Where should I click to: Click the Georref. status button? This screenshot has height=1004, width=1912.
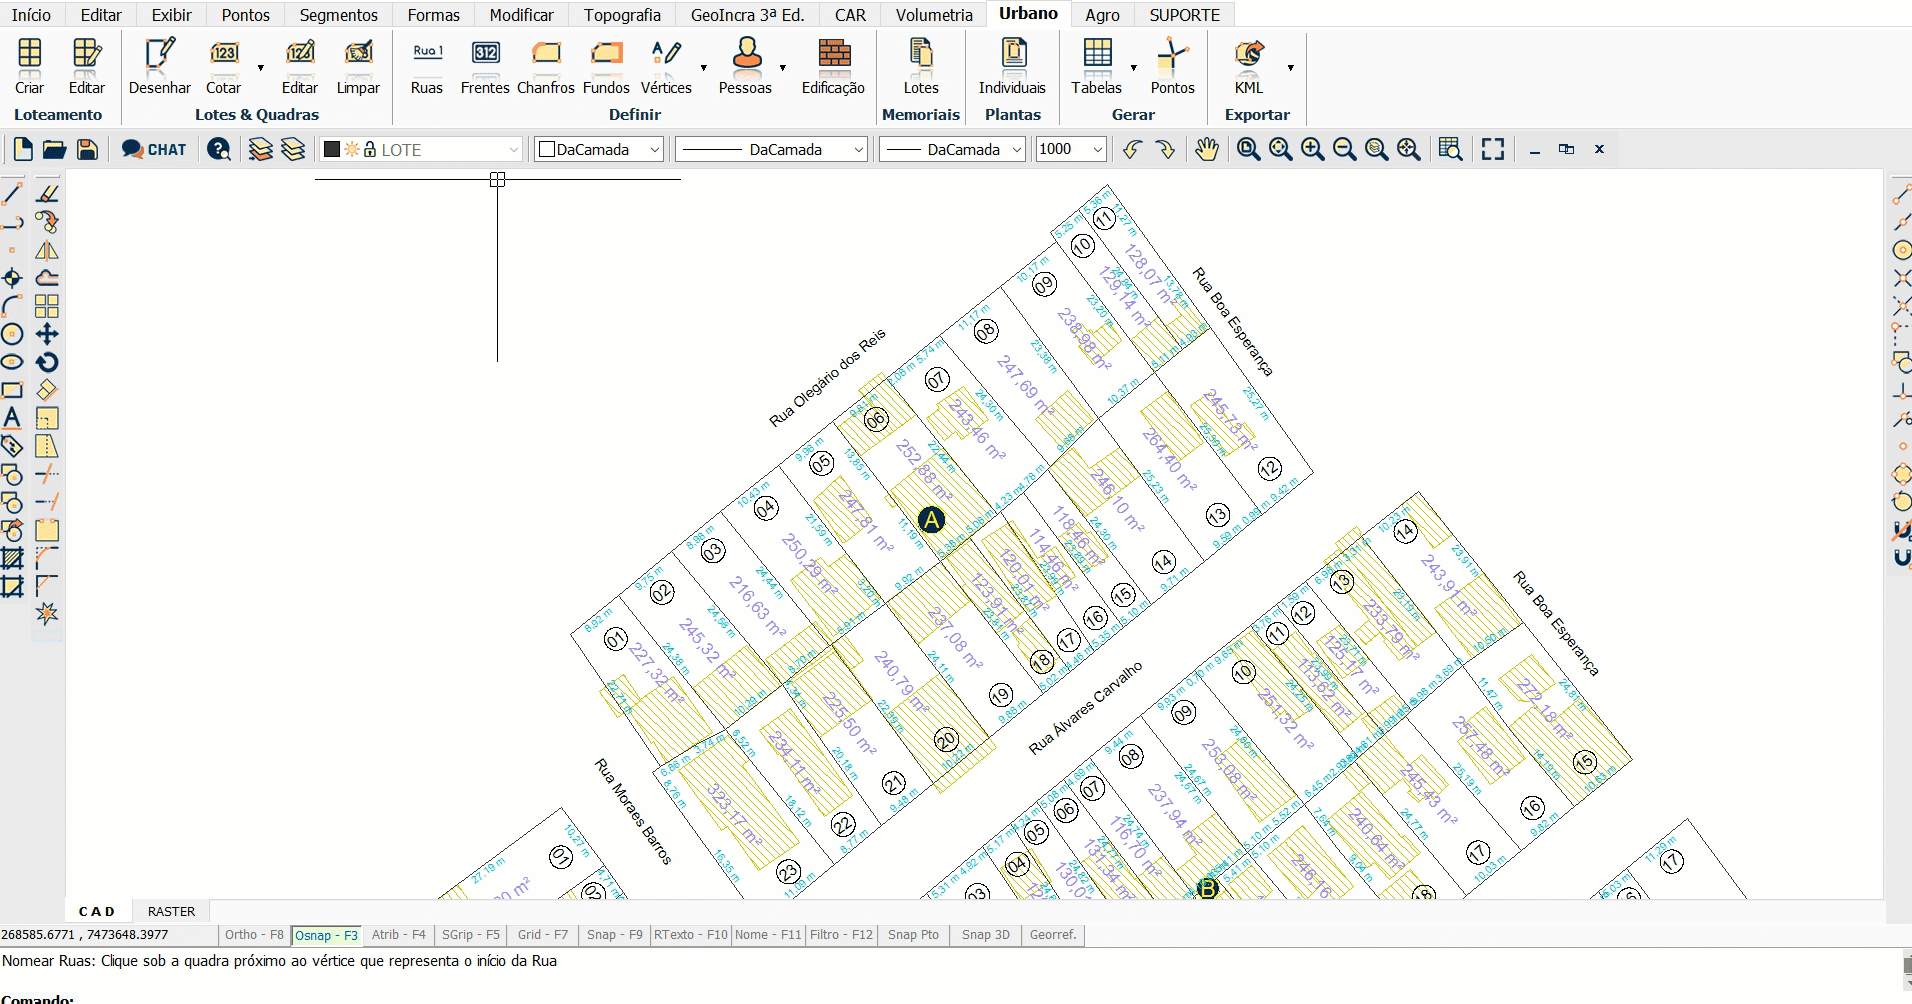pyautogui.click(x=1053, y=935)
